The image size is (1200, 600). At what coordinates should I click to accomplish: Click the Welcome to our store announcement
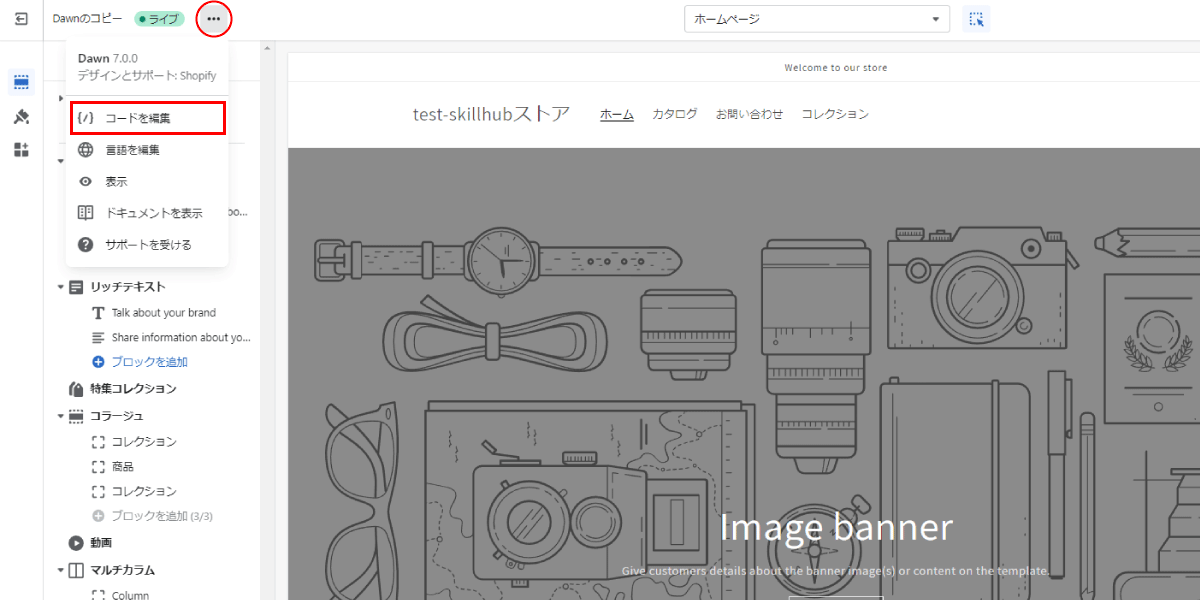coord(835,68)
